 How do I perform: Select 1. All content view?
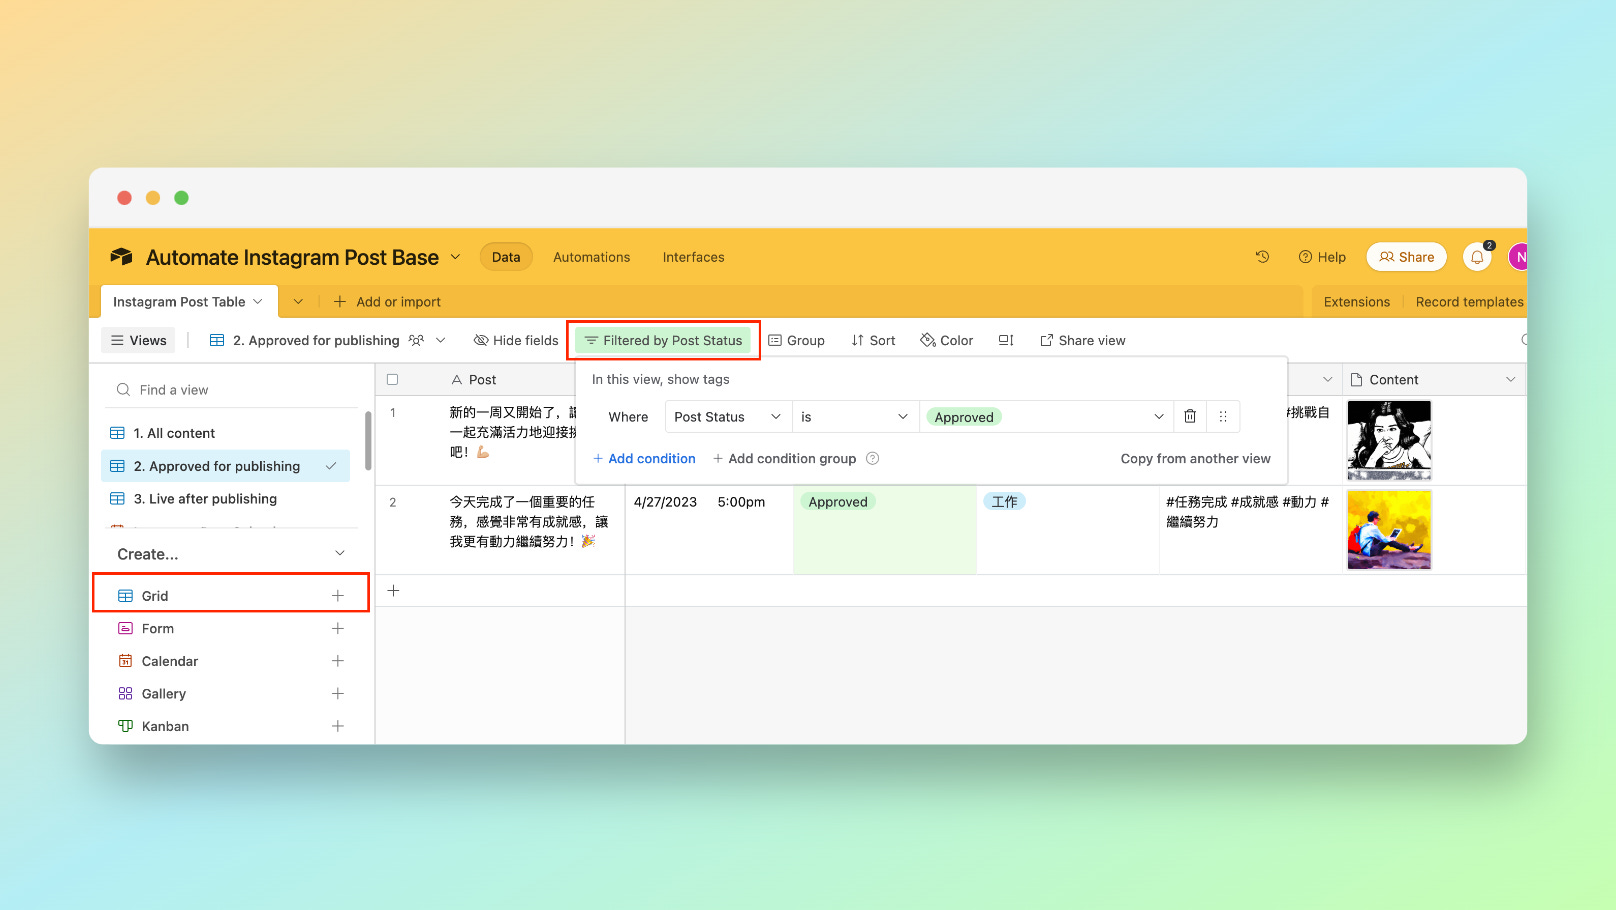(x=226, y=433)
